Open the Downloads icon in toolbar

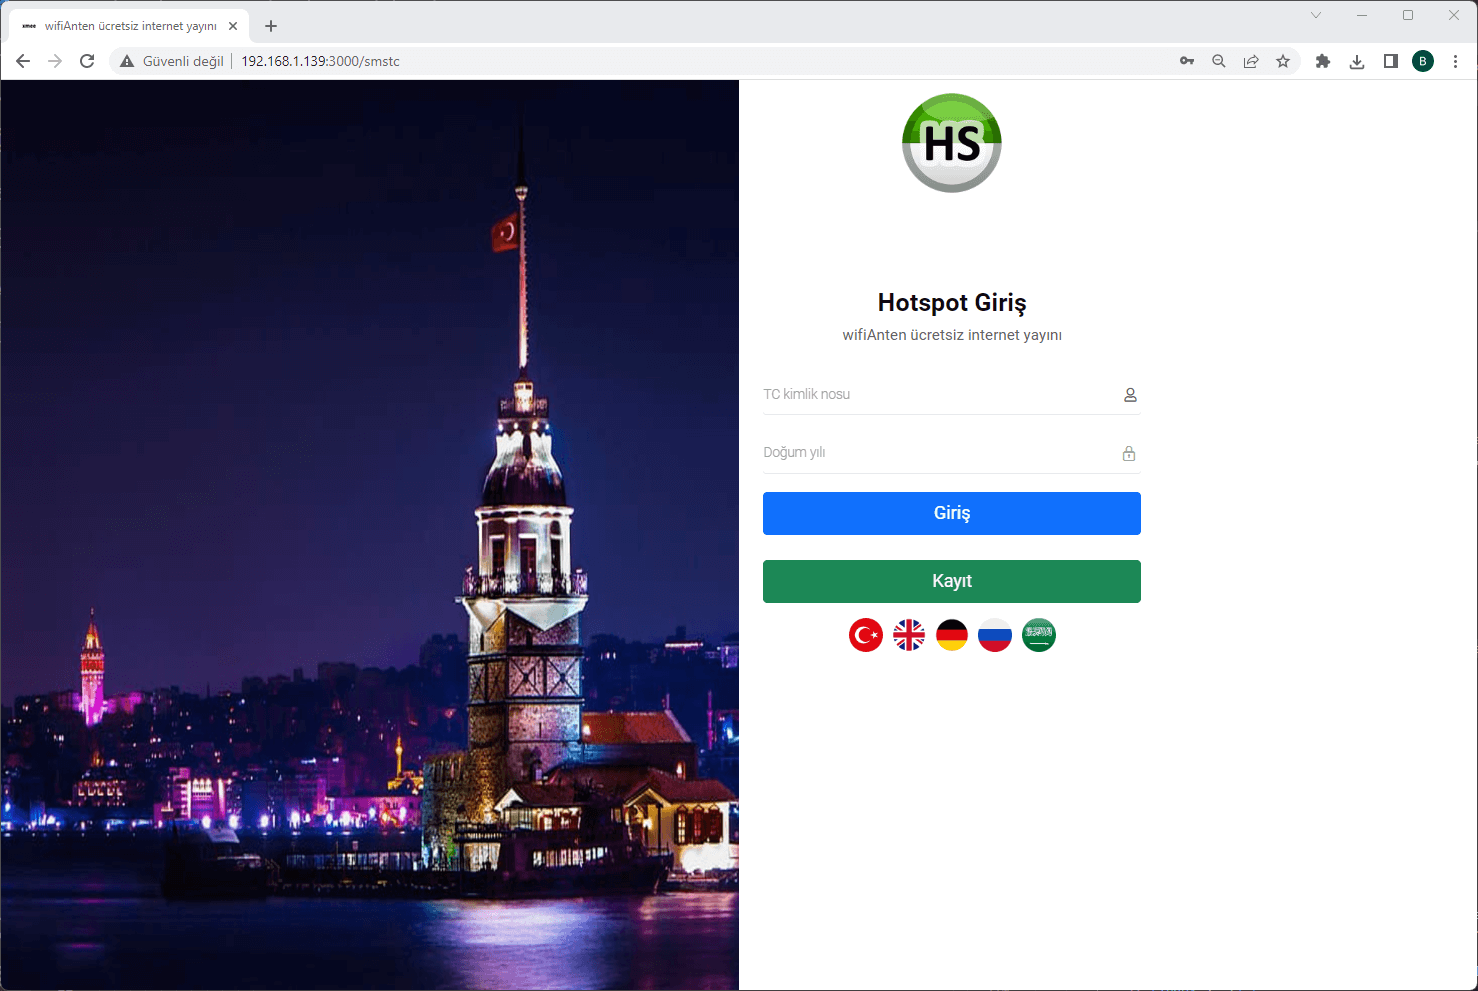(1357, 61)
